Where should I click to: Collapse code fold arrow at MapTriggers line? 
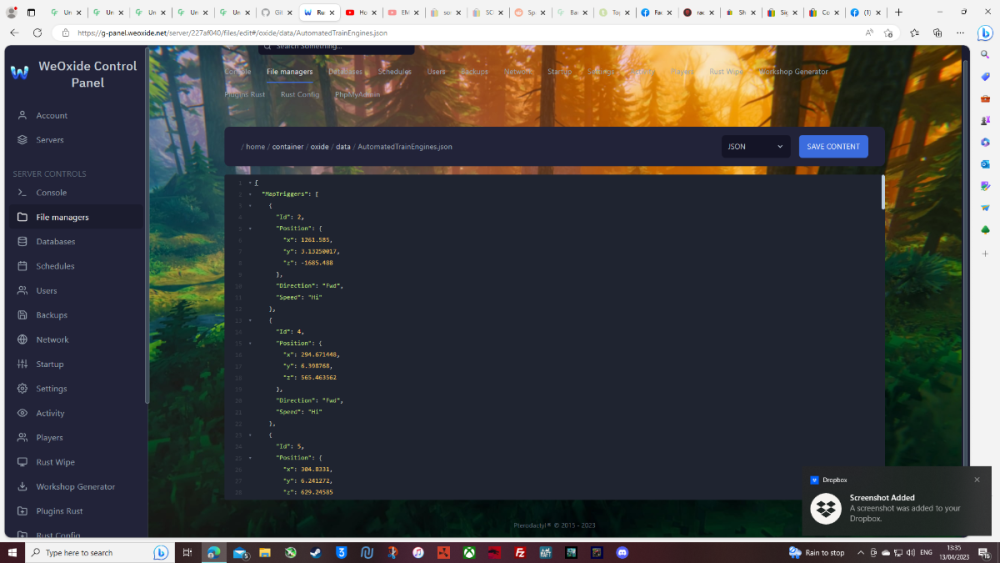[x=250, y=194]
